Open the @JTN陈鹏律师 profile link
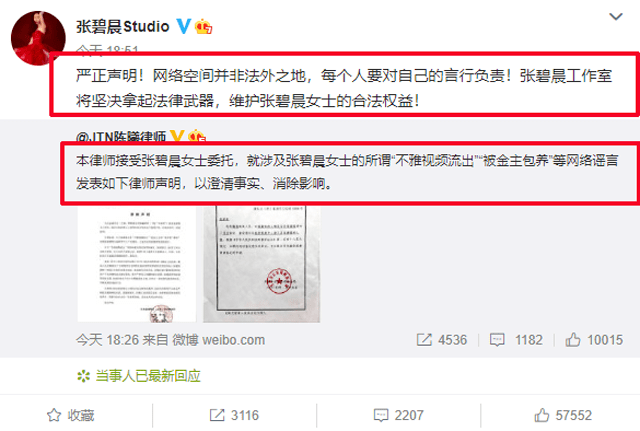The width and height of the screenshot is (640, 431). point(121,136)
